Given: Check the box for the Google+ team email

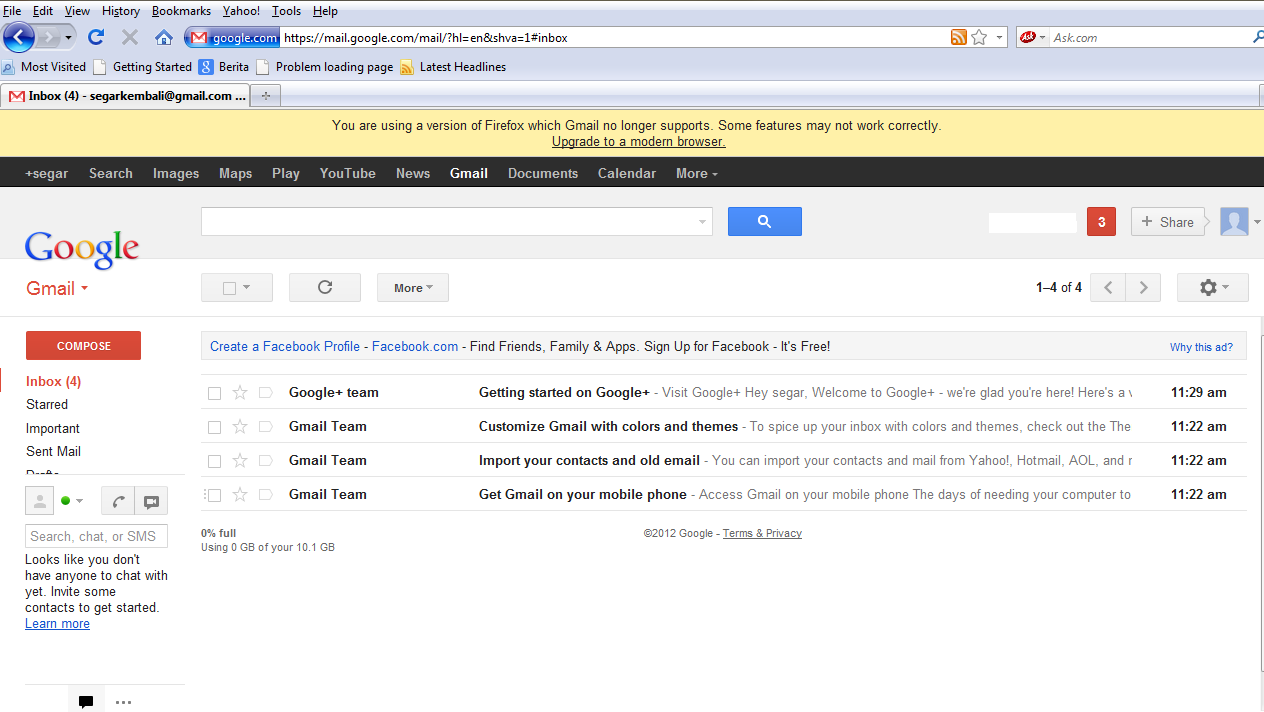Looking at the screenshot, I should [214, 393].
